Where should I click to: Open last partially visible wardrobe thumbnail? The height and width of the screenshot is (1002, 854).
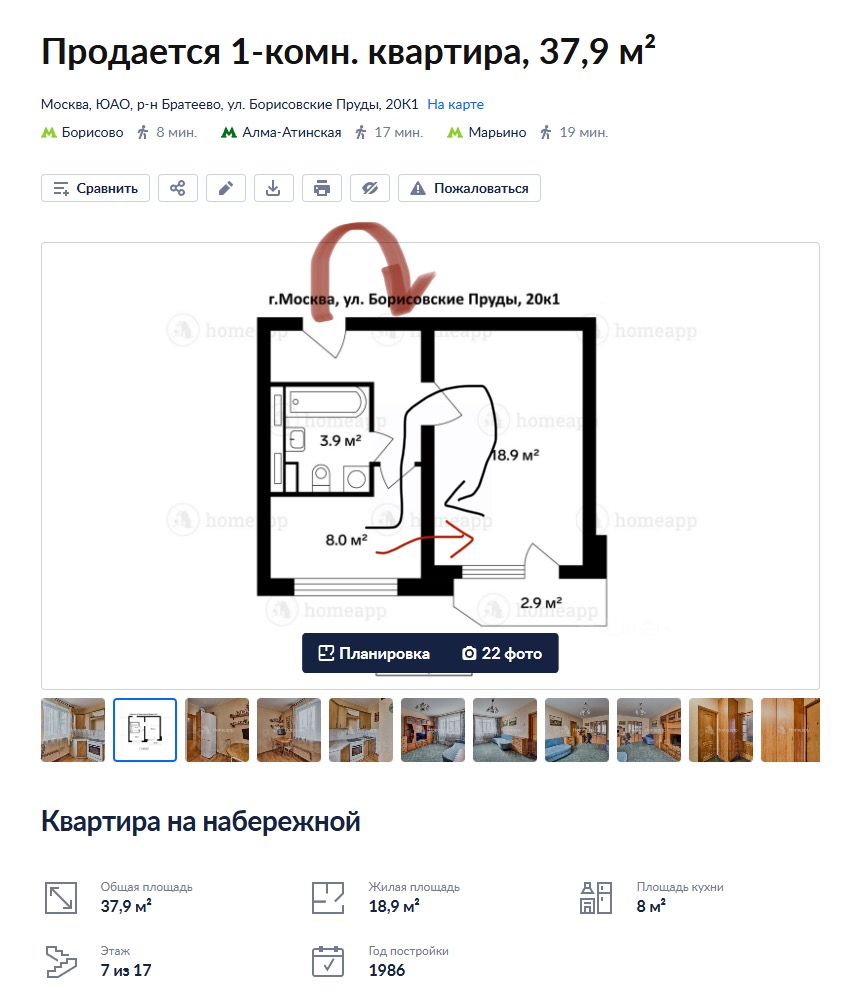click(790, 730)
